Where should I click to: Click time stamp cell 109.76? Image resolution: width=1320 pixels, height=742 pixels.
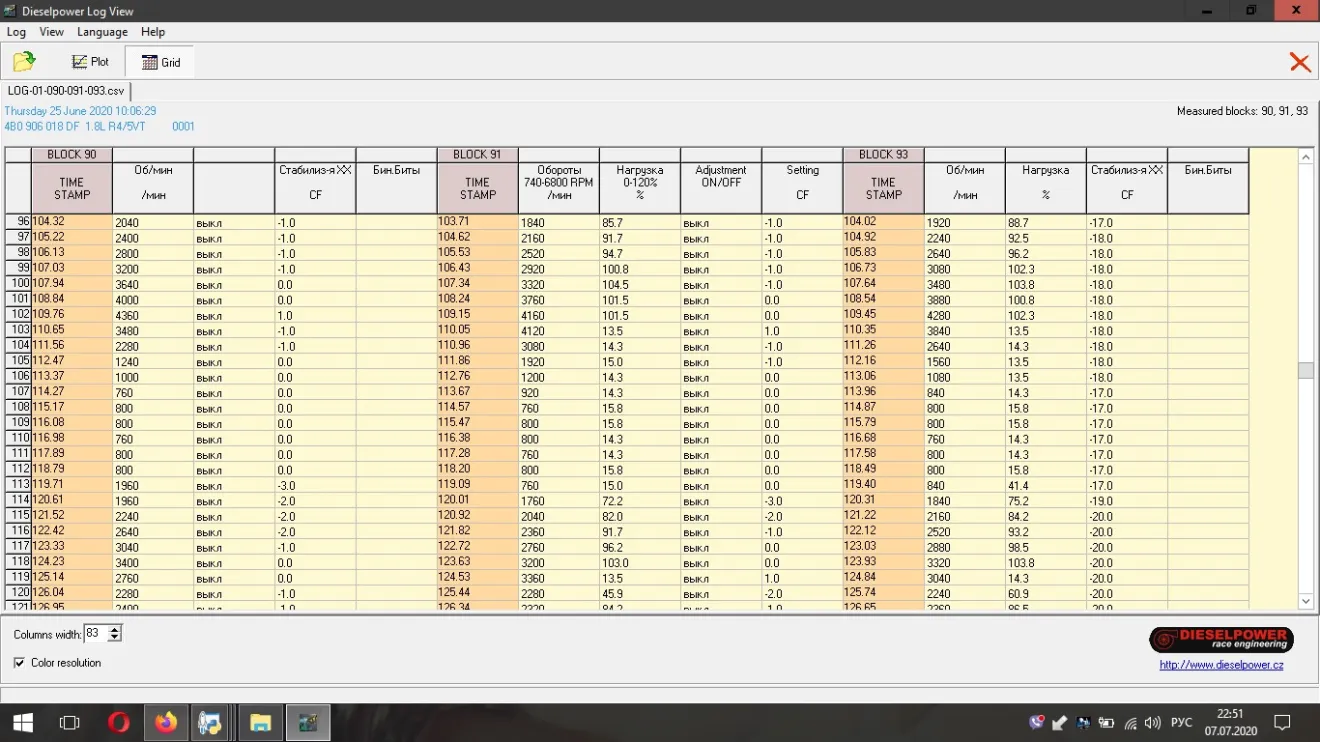click(72, 315)
